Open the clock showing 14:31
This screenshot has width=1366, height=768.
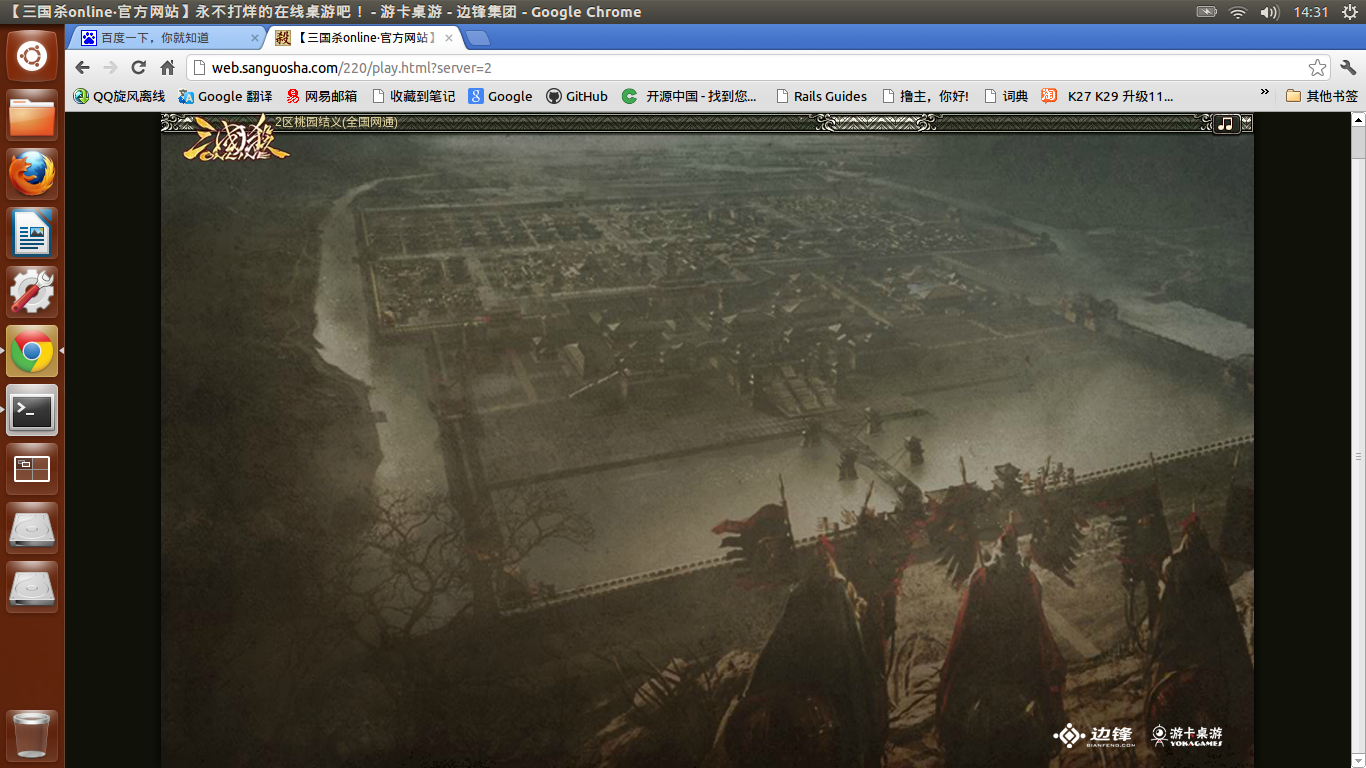tap(1310, 12)
